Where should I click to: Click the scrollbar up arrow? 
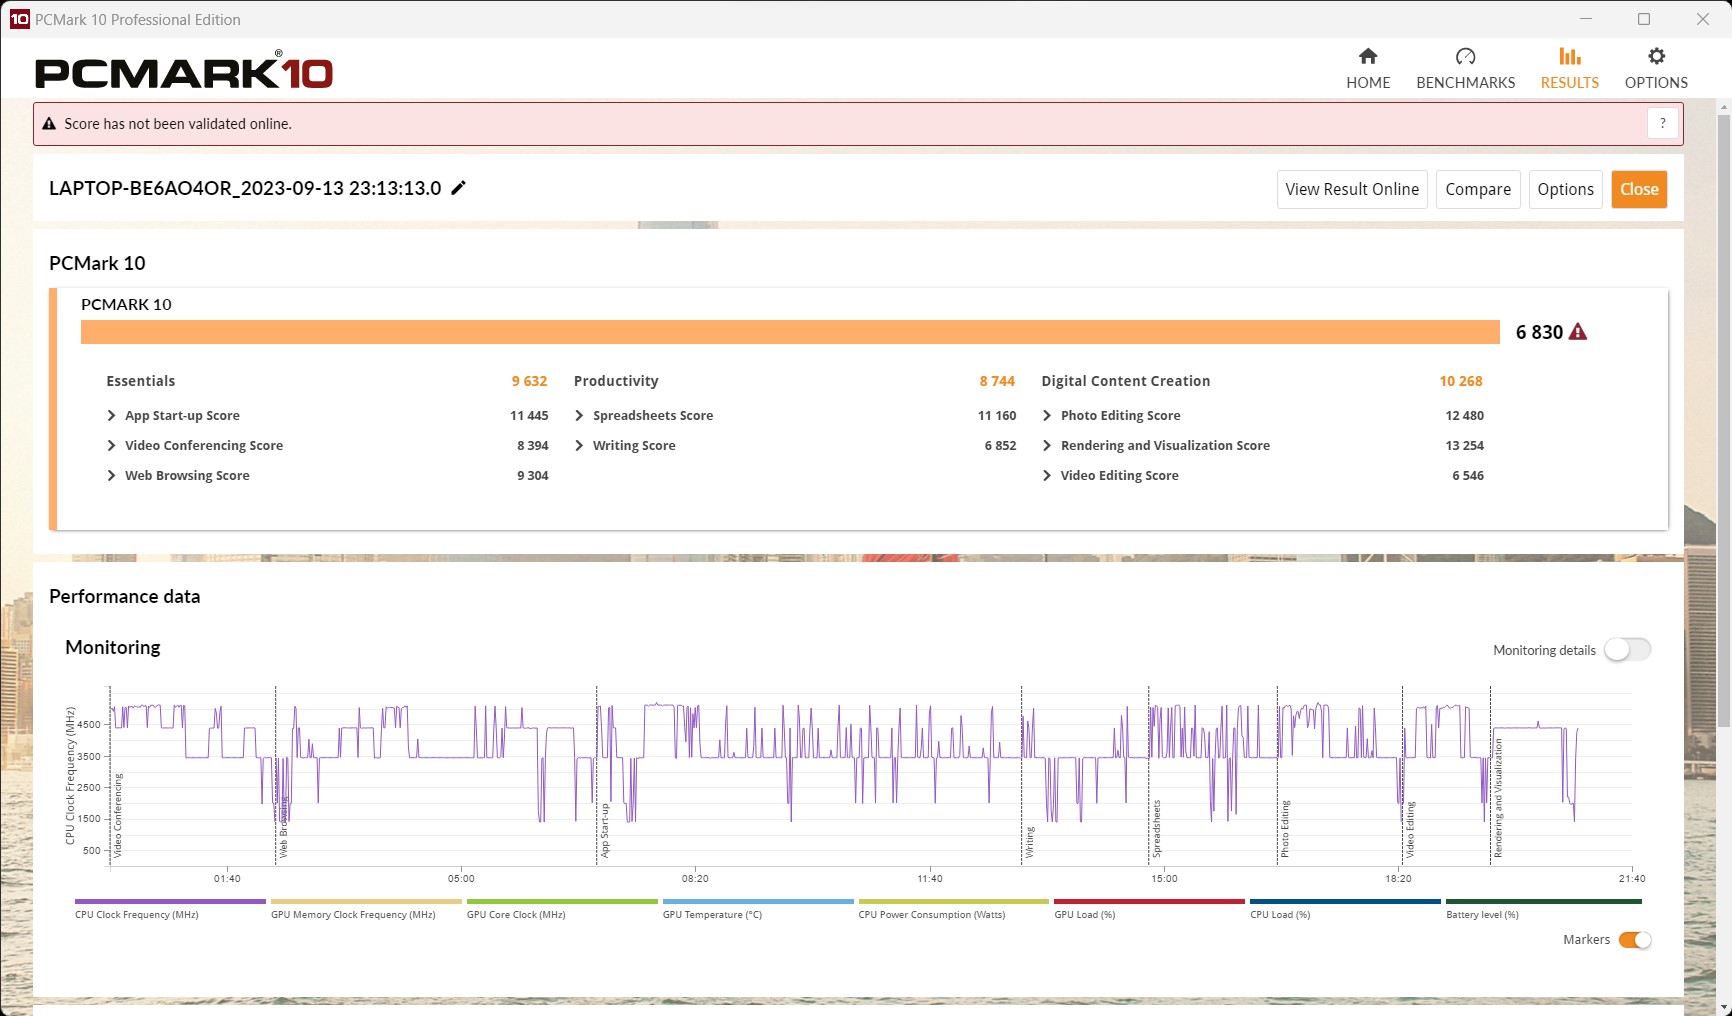coord(1723,106)
